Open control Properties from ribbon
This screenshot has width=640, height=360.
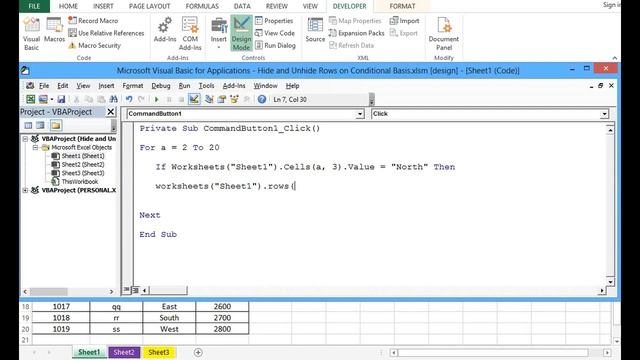pyautogui.click(x=274, y=20)
